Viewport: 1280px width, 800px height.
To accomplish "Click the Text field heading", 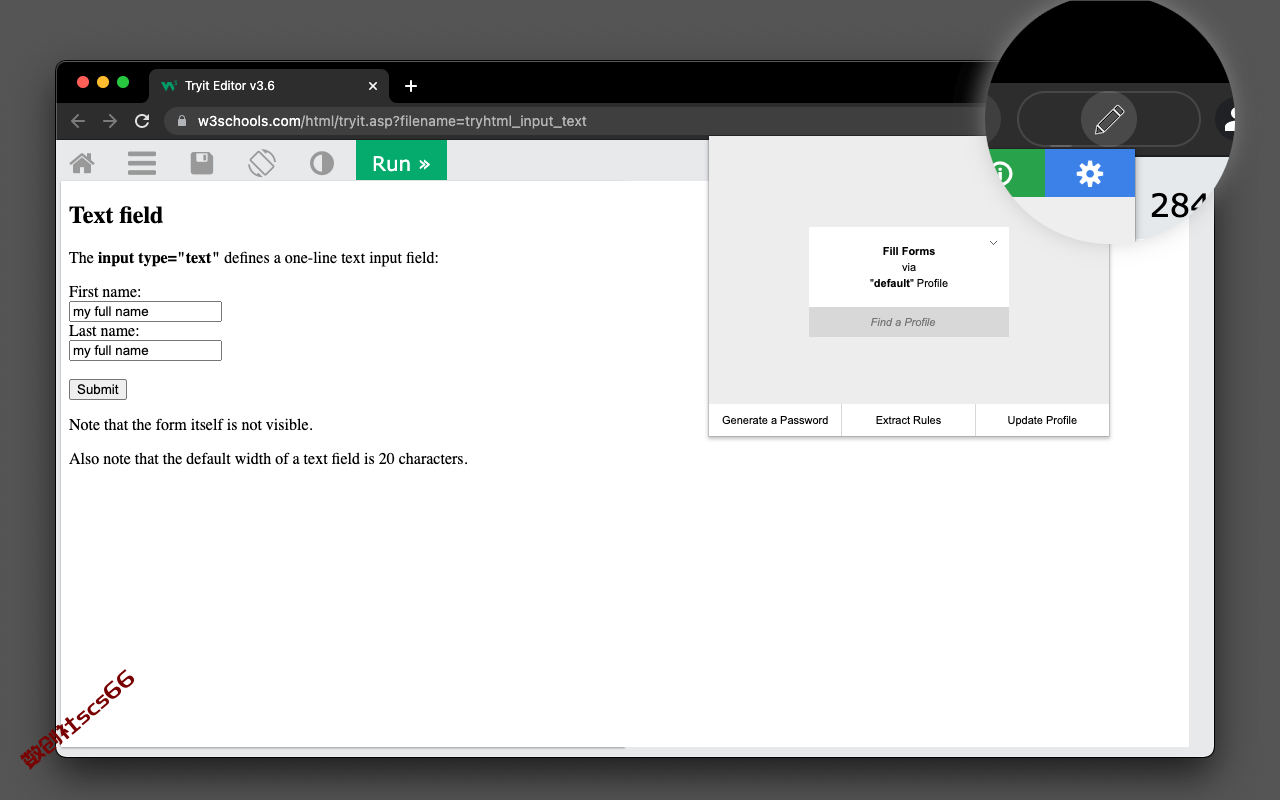I will click(x=116, y=215).
